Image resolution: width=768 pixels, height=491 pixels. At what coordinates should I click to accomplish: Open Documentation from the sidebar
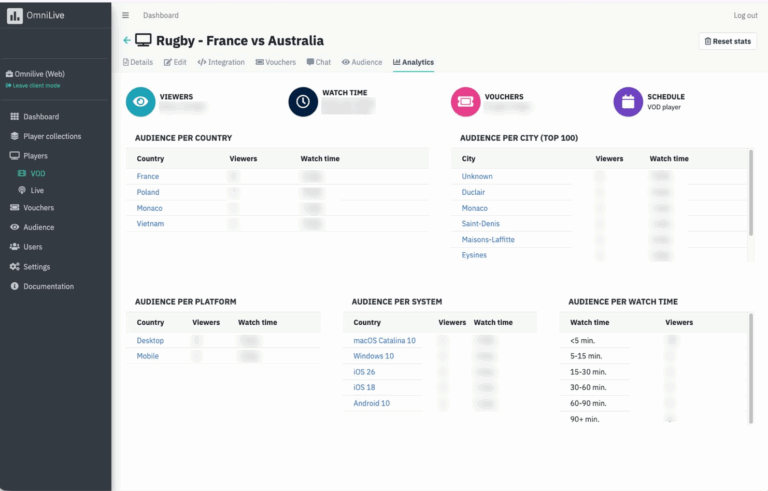(x=42, y=286)
